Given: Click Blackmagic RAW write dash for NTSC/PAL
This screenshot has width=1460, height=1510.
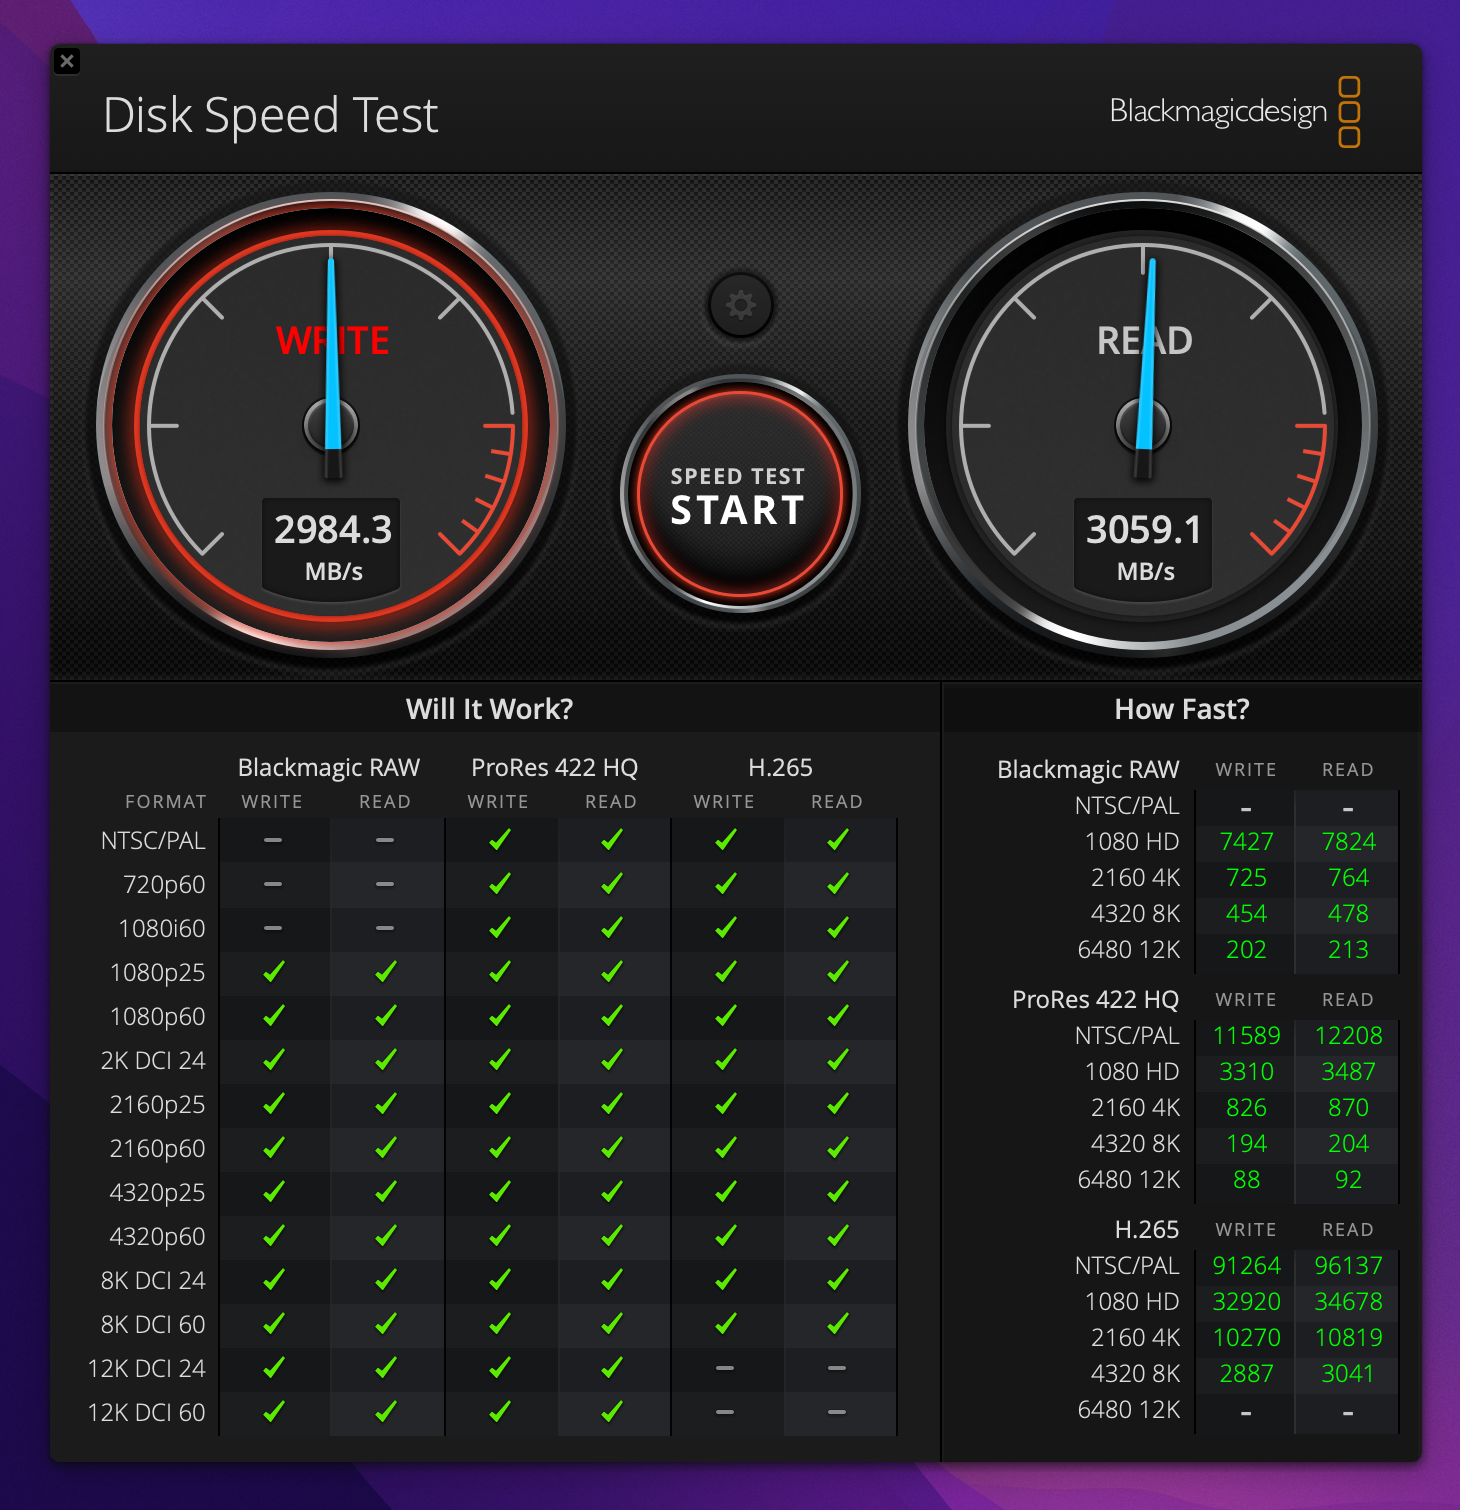Looking at the screenshot, I should click(x=273, y=840).
